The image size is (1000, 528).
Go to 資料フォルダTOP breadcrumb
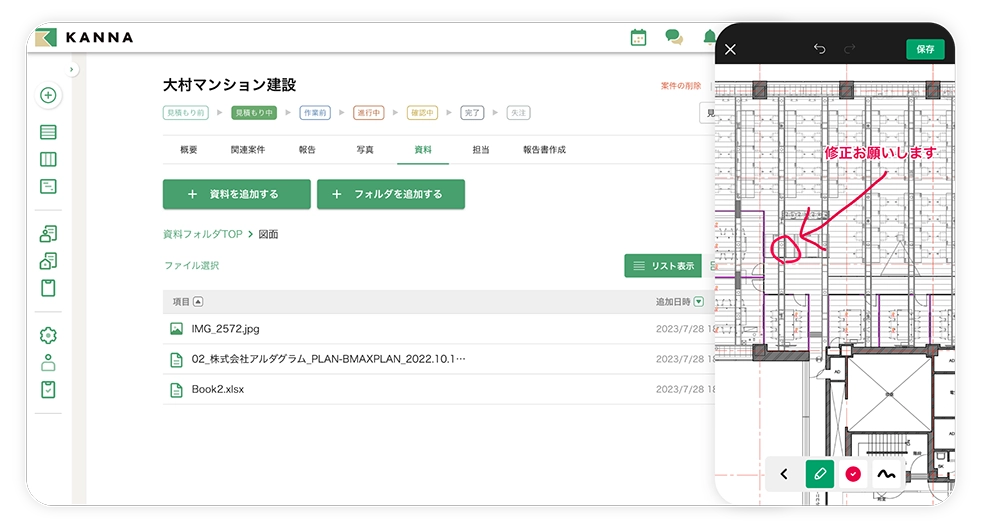click(x=203, y=234)
